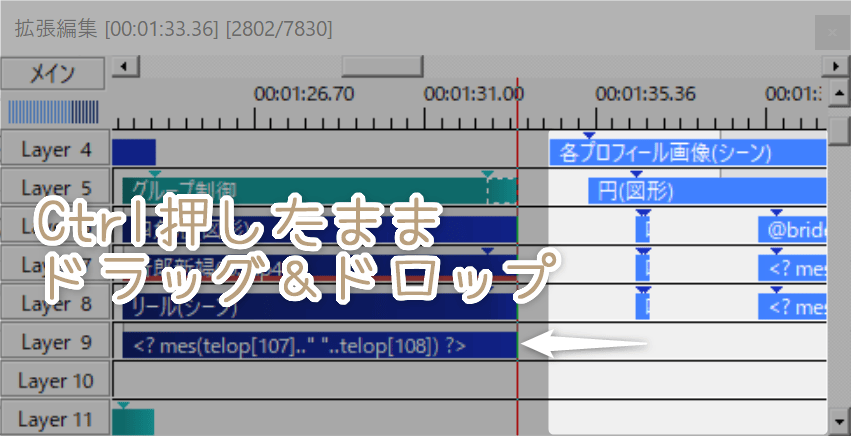The width and height of the screenshot is (851, 436).
Task: Click the timeline zoom level bars
Action: click(53, 112)
